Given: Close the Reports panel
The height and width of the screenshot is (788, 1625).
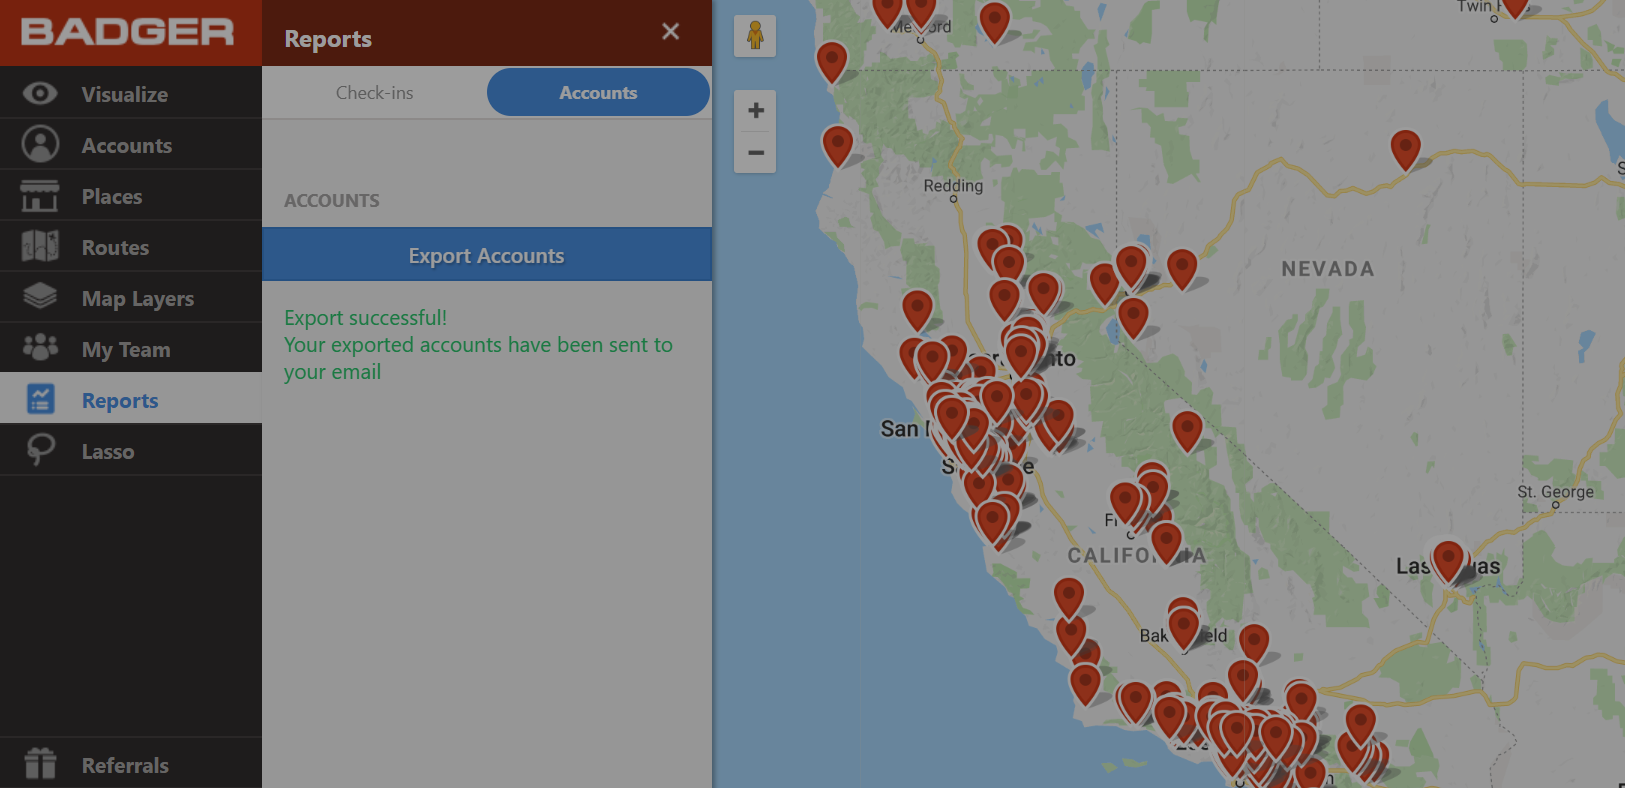Looking at the screenshot, I should [670, 32].
